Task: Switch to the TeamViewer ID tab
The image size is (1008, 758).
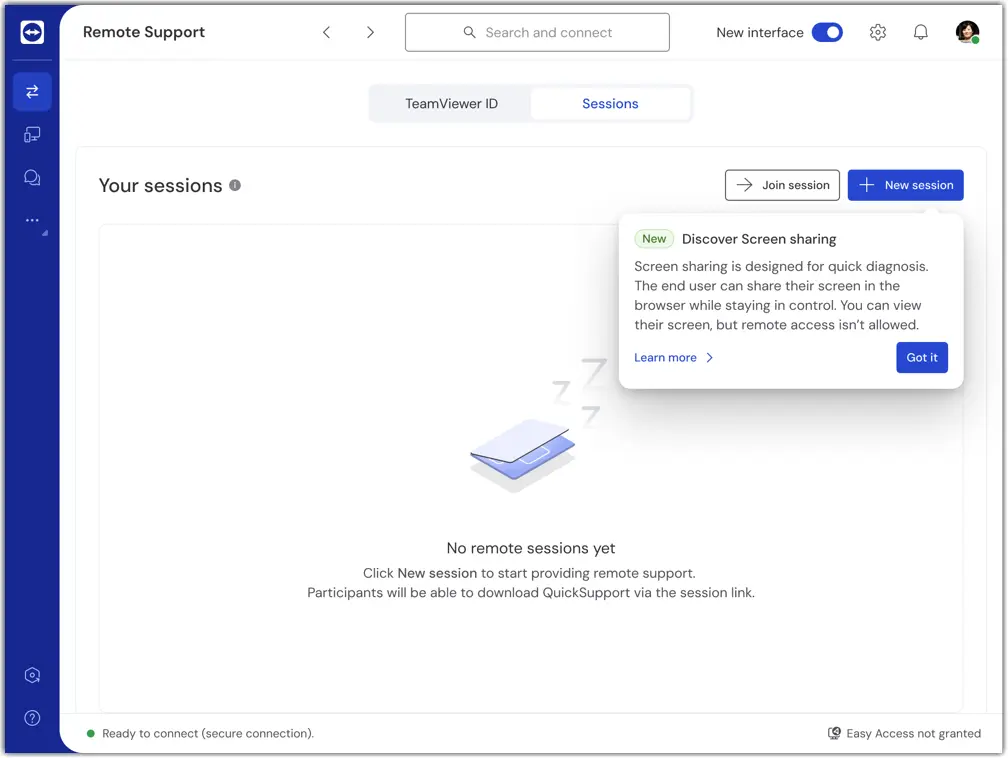Action: 451,104
